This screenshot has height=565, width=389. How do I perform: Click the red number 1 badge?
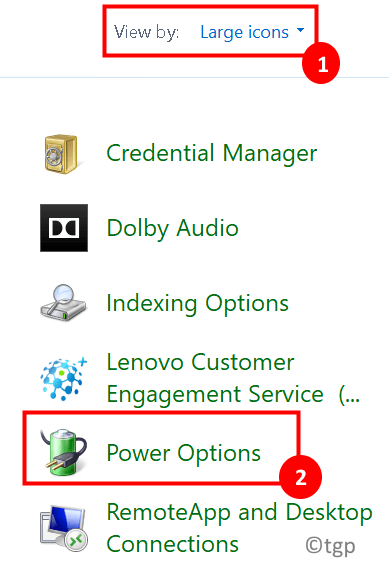click(321, 63)
